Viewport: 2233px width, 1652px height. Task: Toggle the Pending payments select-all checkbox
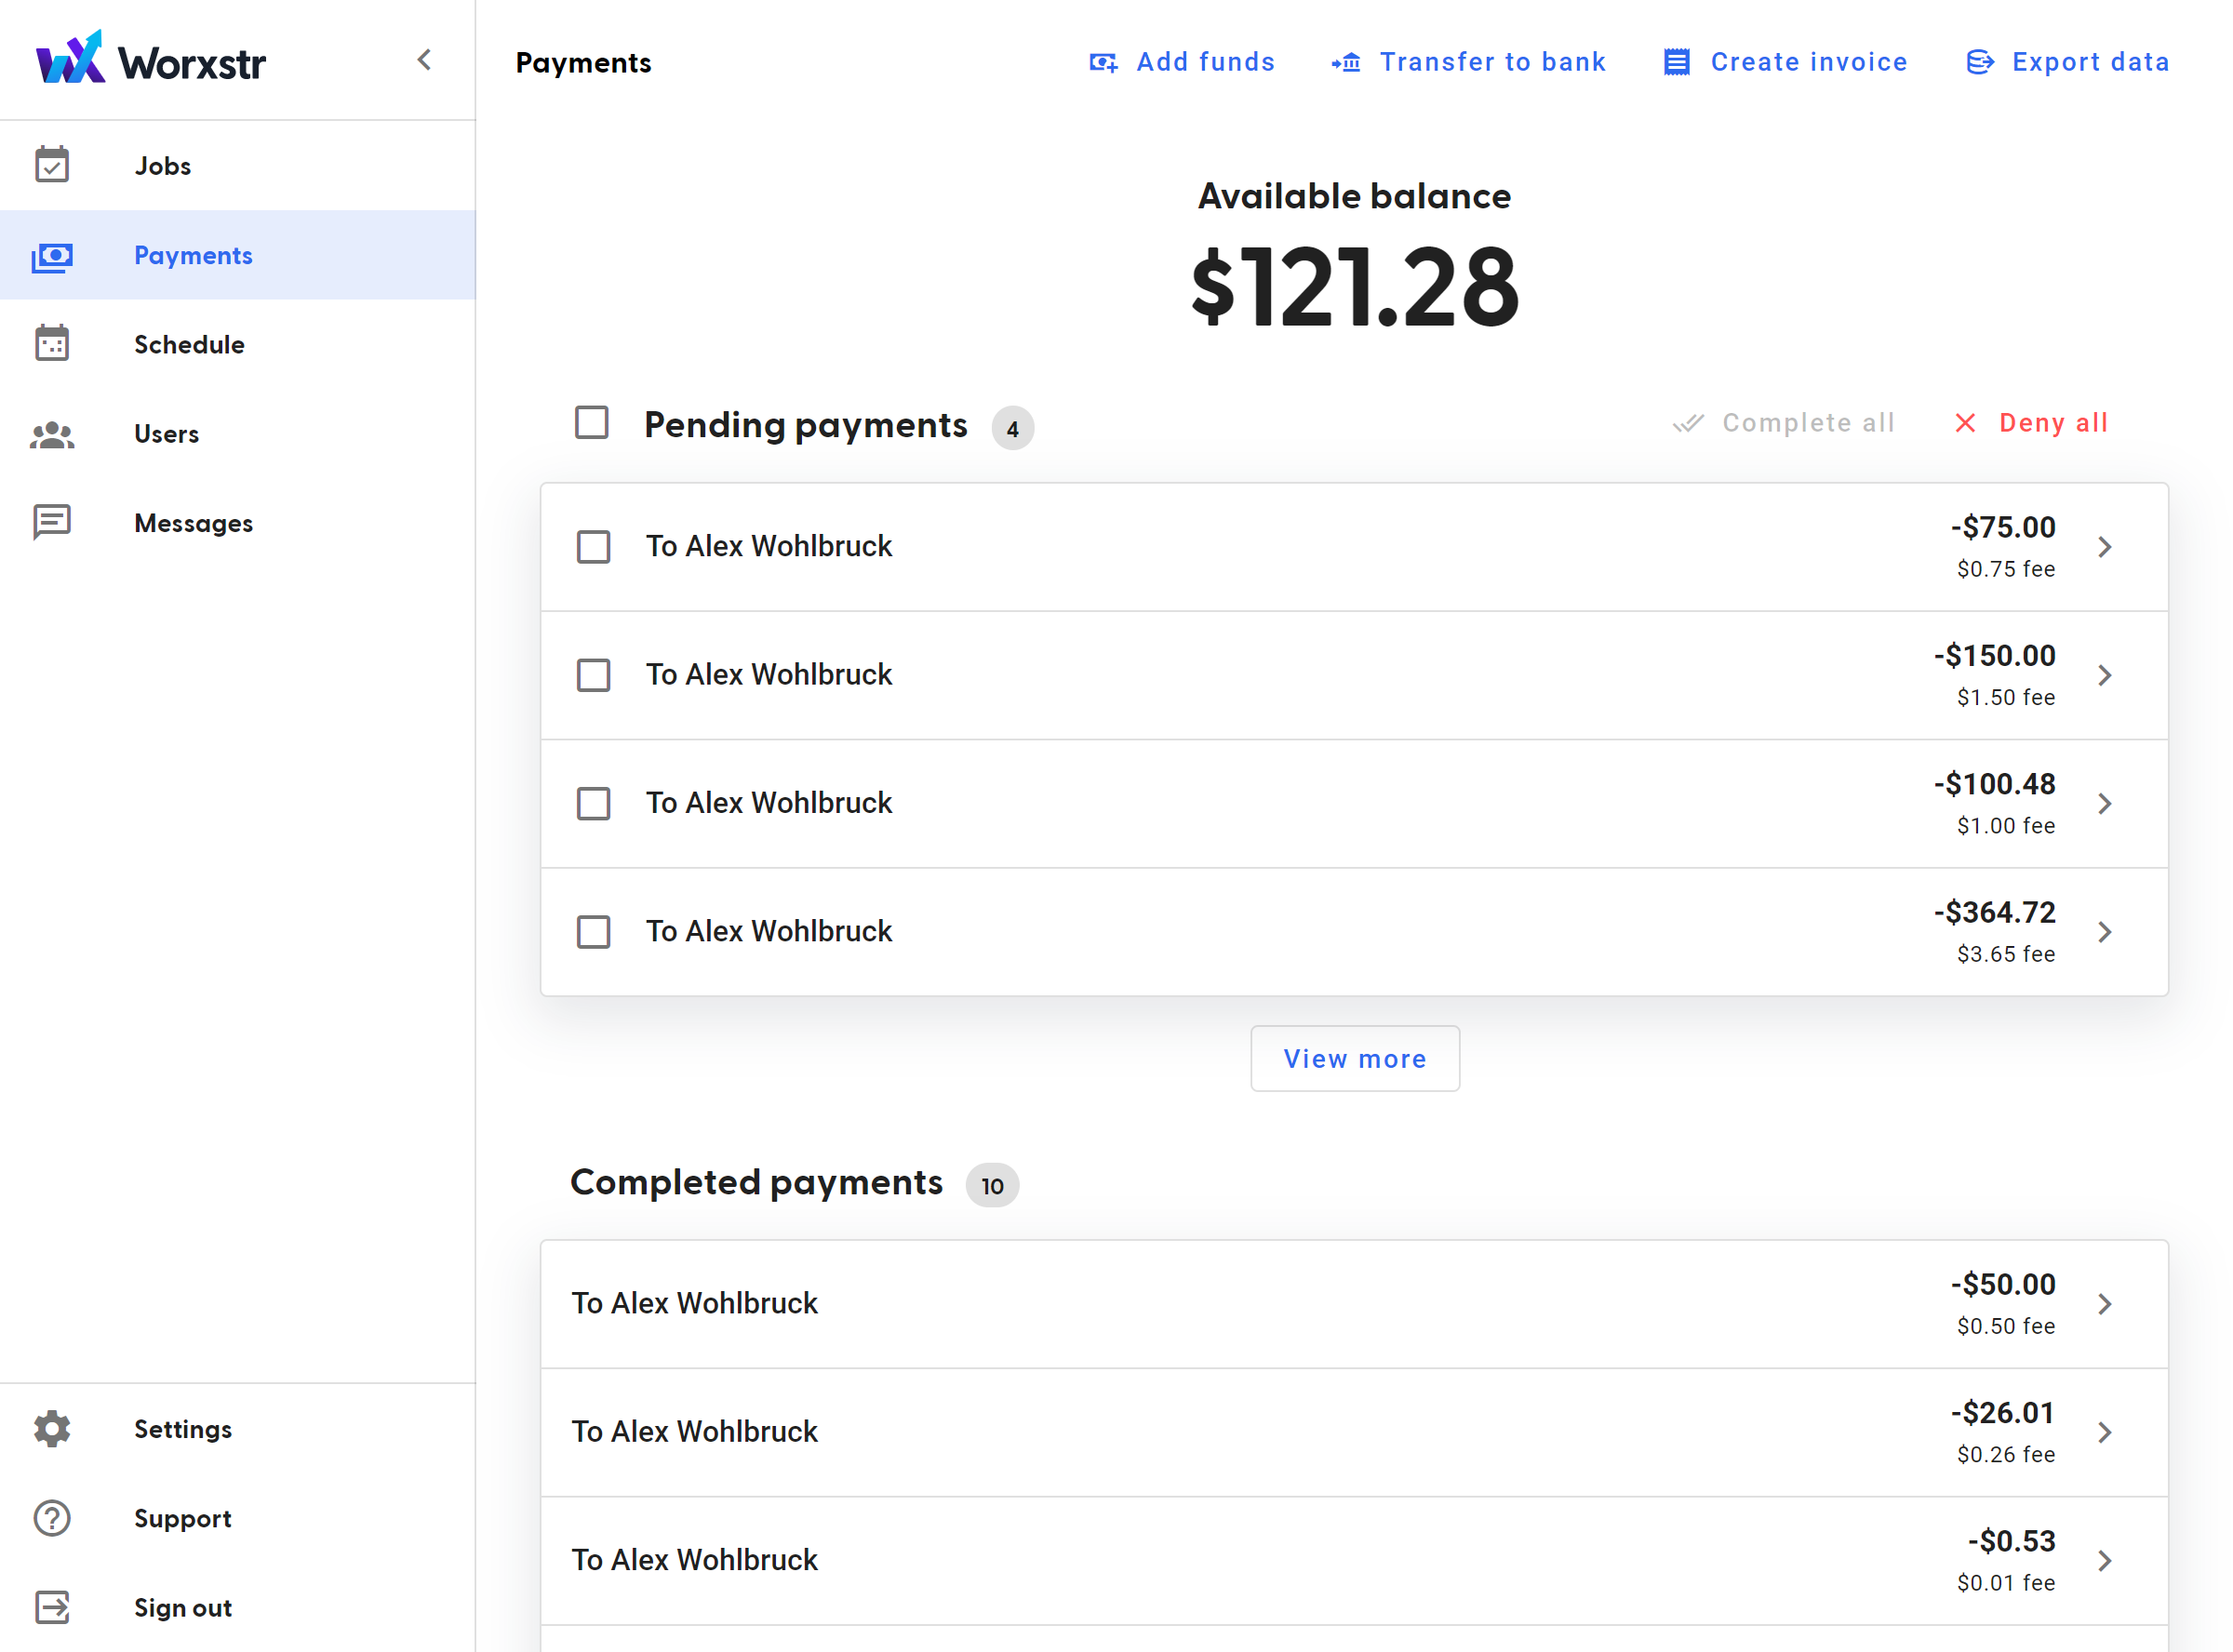coord(591,423)
